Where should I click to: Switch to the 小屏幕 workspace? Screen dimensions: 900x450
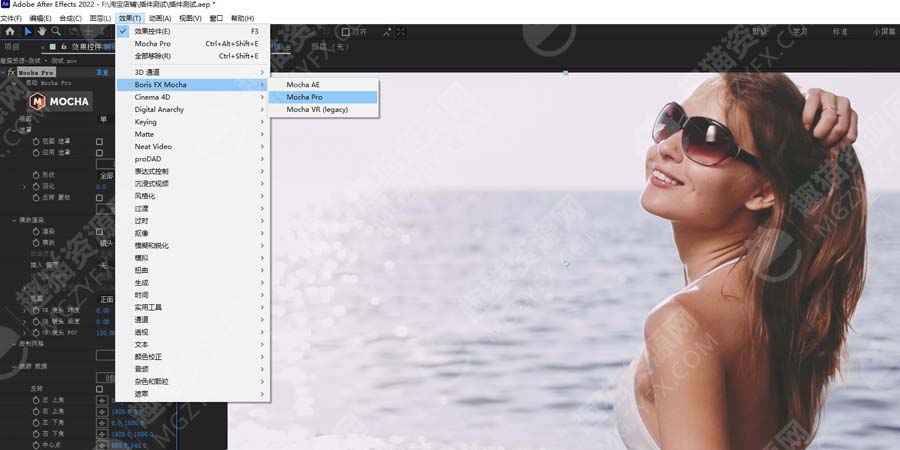(884, 32)
